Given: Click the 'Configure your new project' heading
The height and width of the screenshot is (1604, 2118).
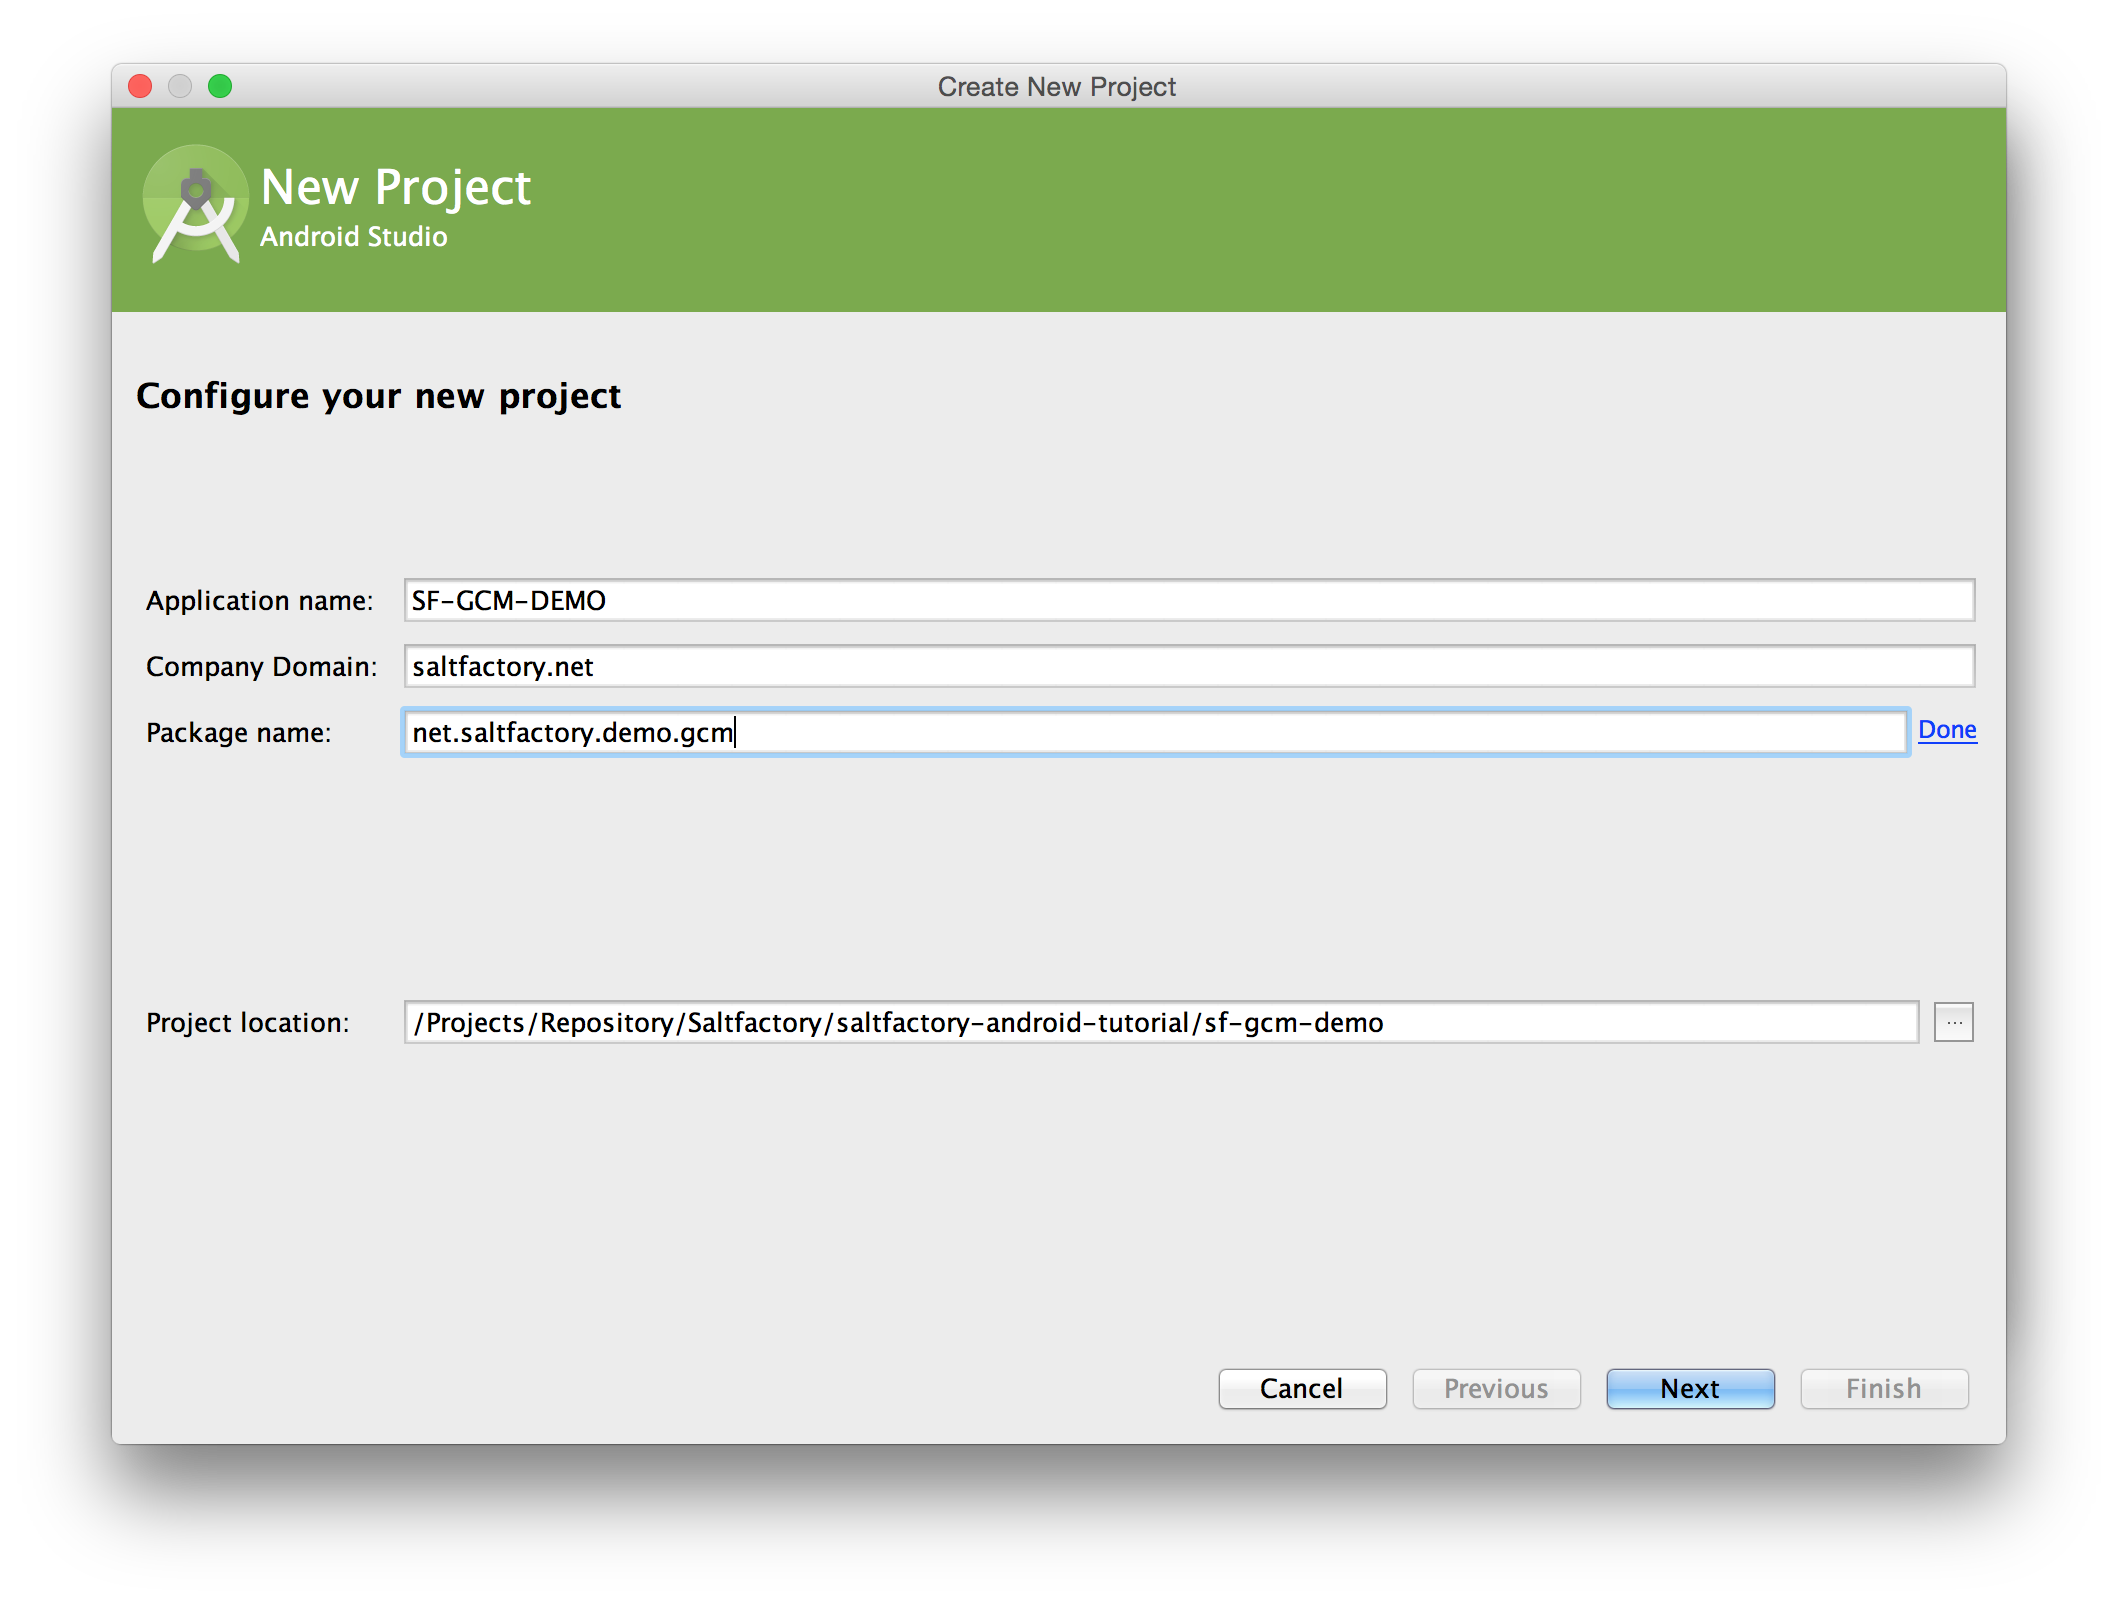Looking at the screenshot, I should (379, 397).
